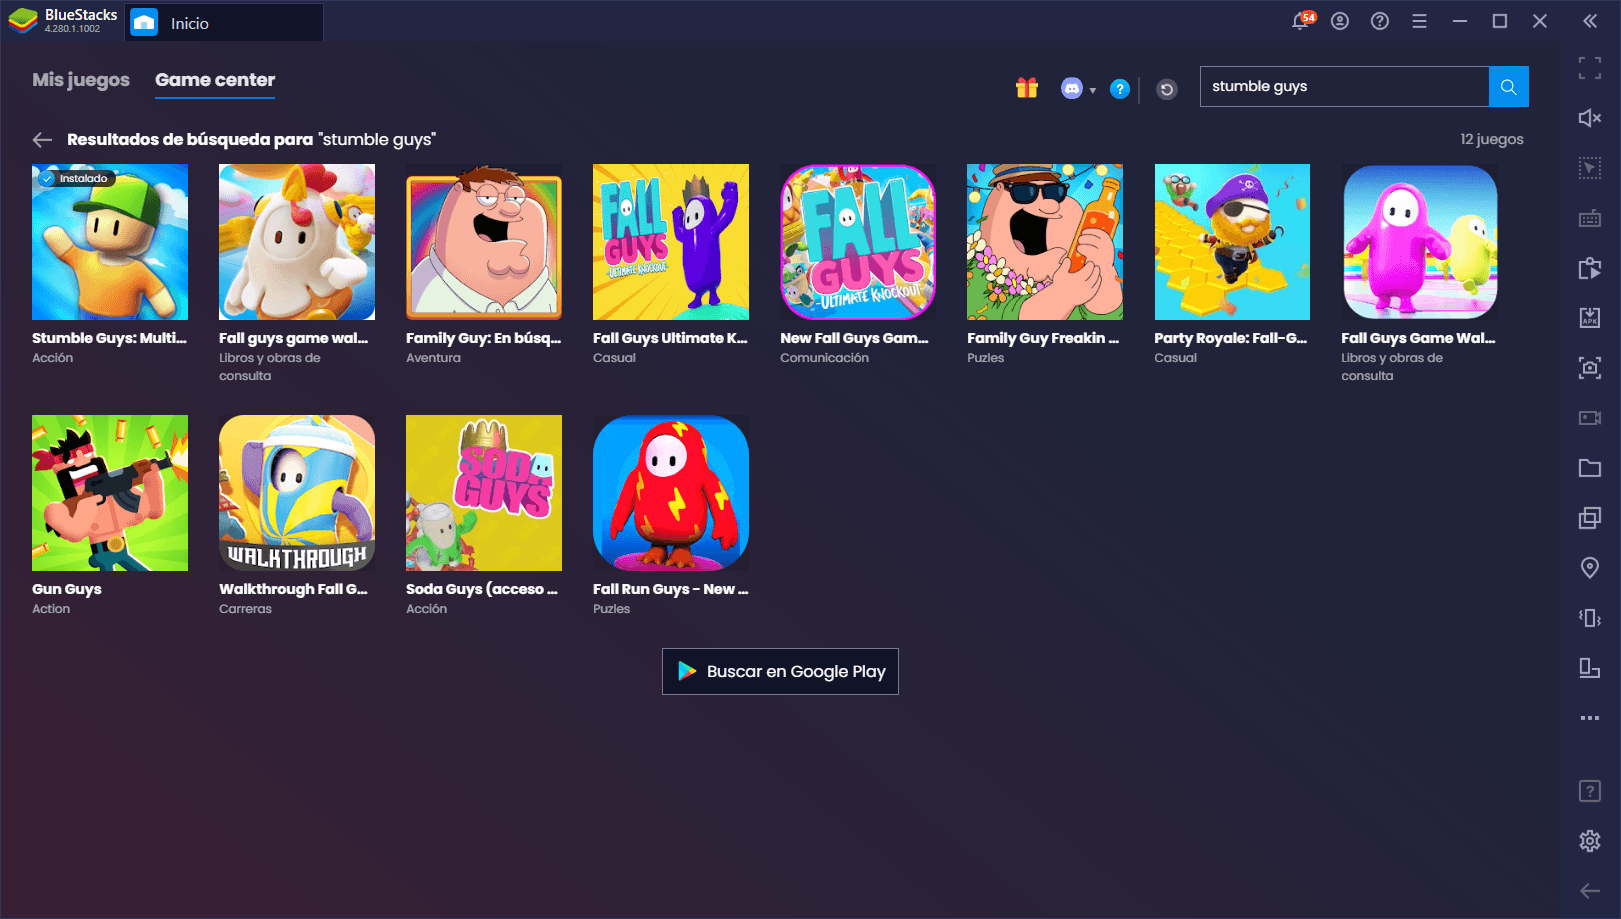Collapse the sidebar with double-chevron icon

pyautogui.click(x=1590, y=21)
